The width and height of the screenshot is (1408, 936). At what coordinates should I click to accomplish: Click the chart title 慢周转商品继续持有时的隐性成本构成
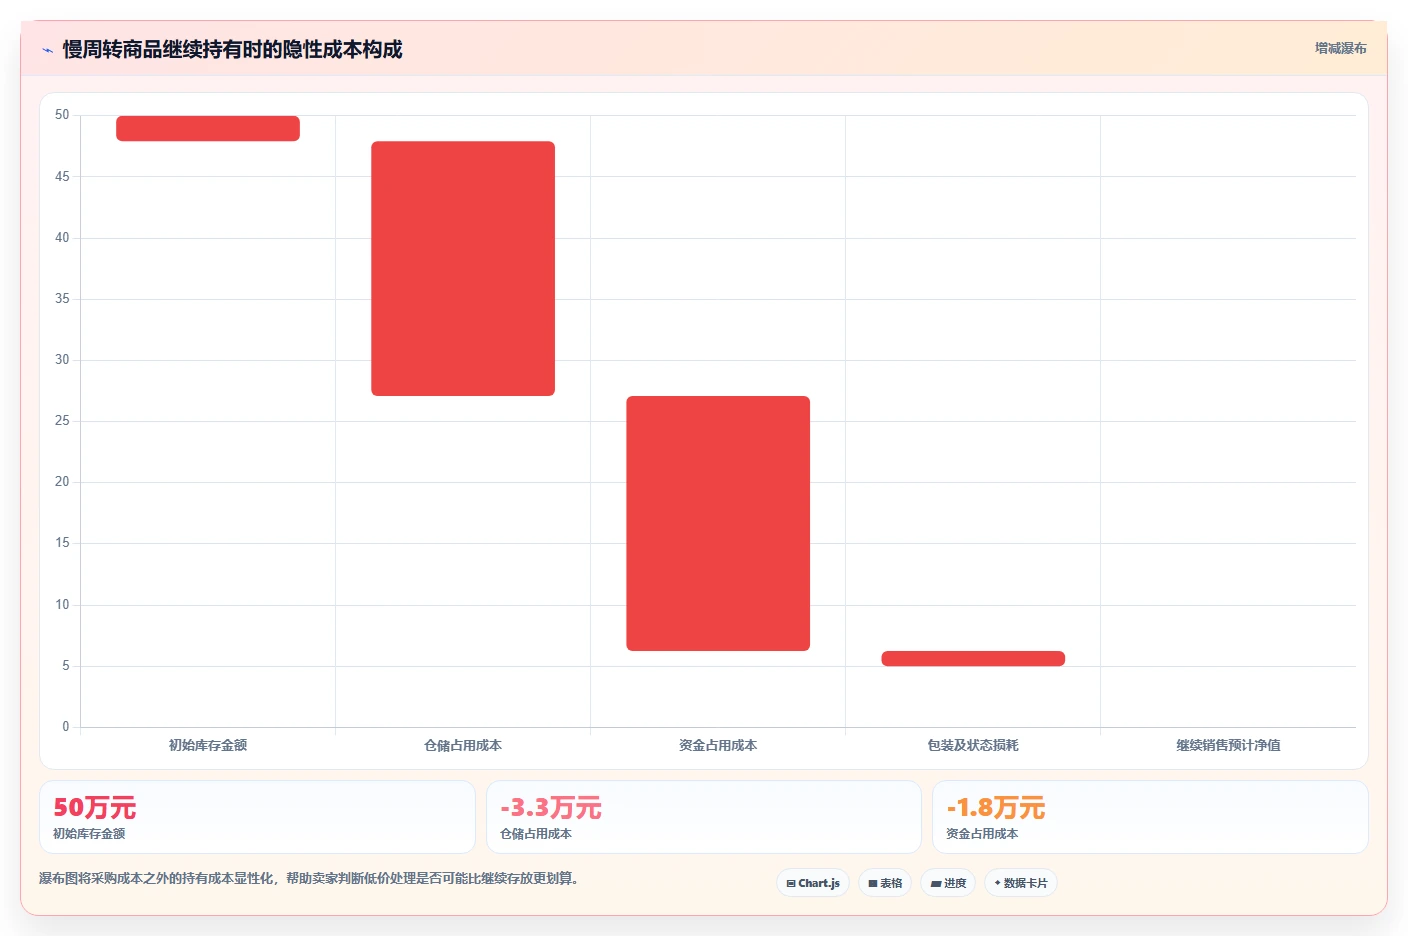click(x=232, y=49)
